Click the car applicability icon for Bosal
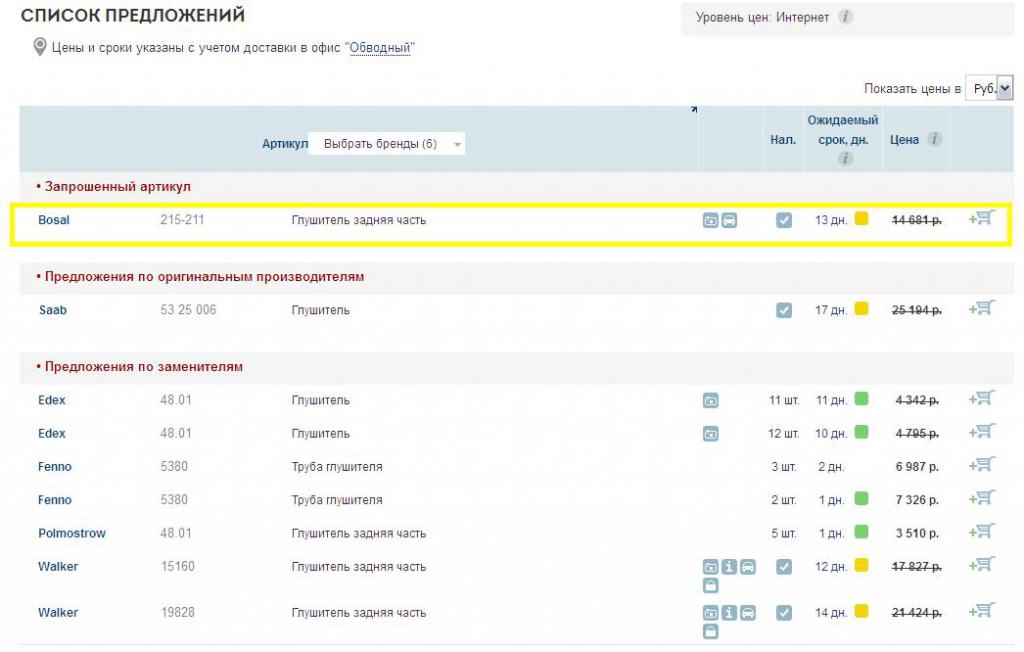 [x=730, y=220]
